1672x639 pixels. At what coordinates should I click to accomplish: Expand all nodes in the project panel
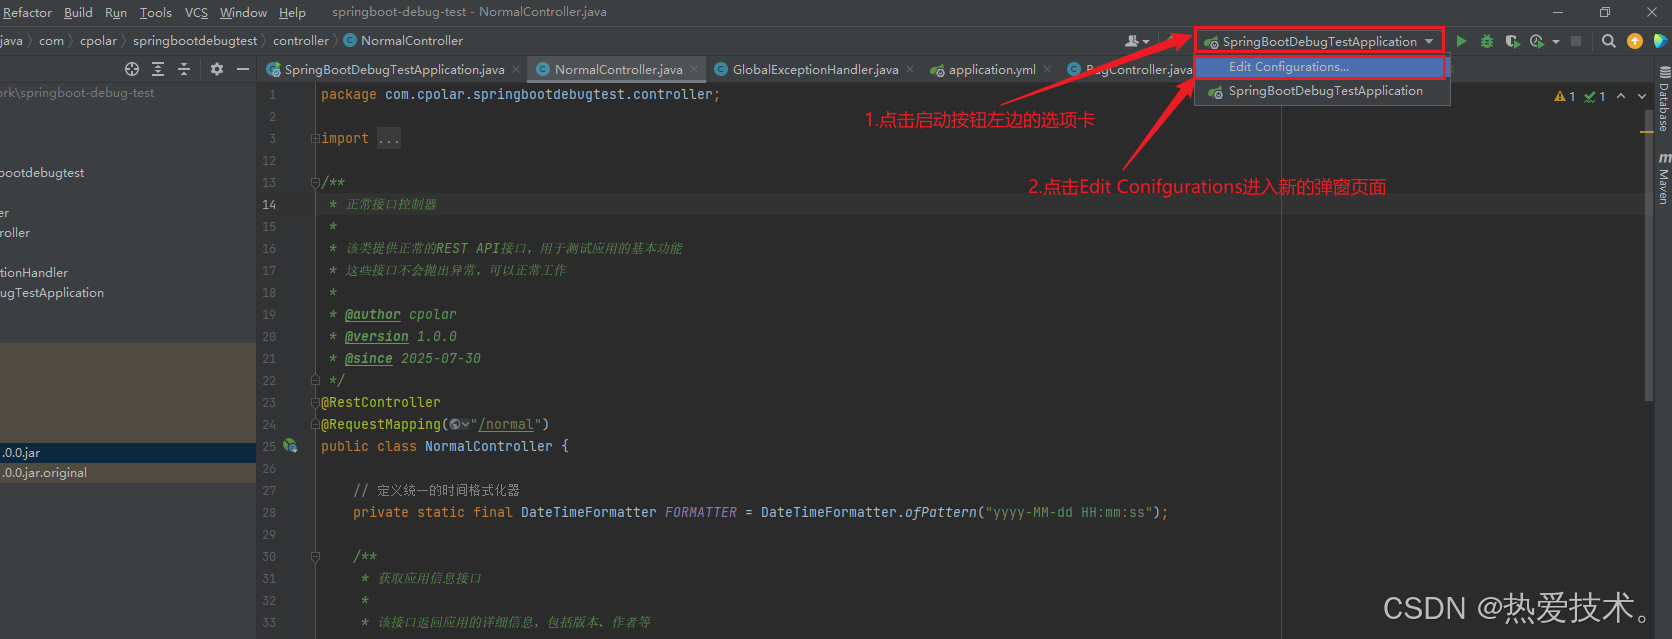pyautogui.click(x=158, y=69)
